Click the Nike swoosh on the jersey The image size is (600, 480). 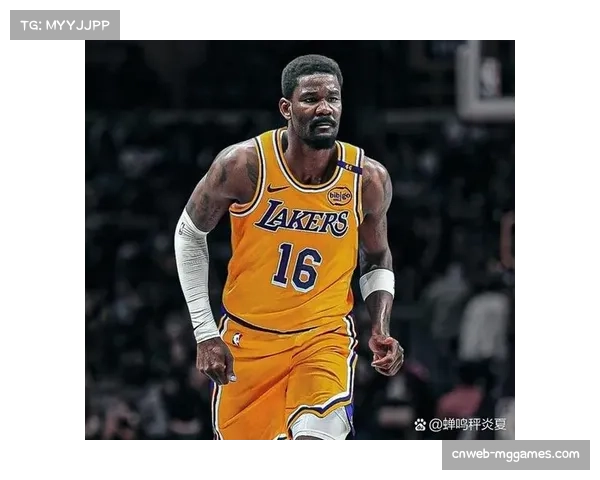coord(277,188)
